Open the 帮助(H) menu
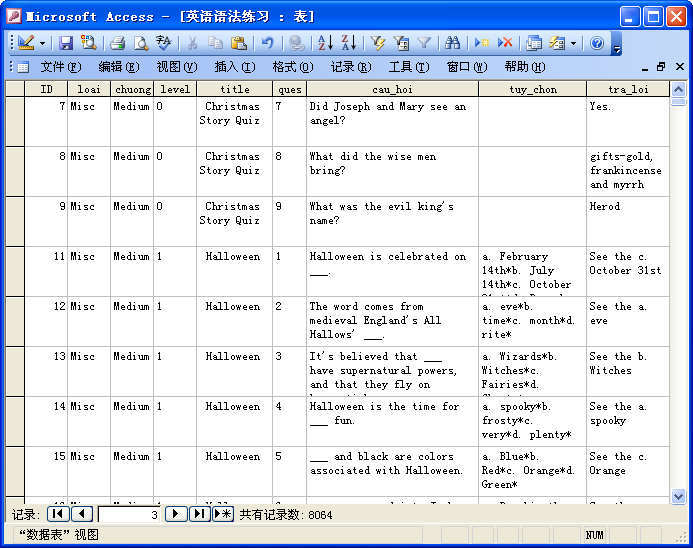This screenshot has height=548, width=693. (x=525, y=67)
